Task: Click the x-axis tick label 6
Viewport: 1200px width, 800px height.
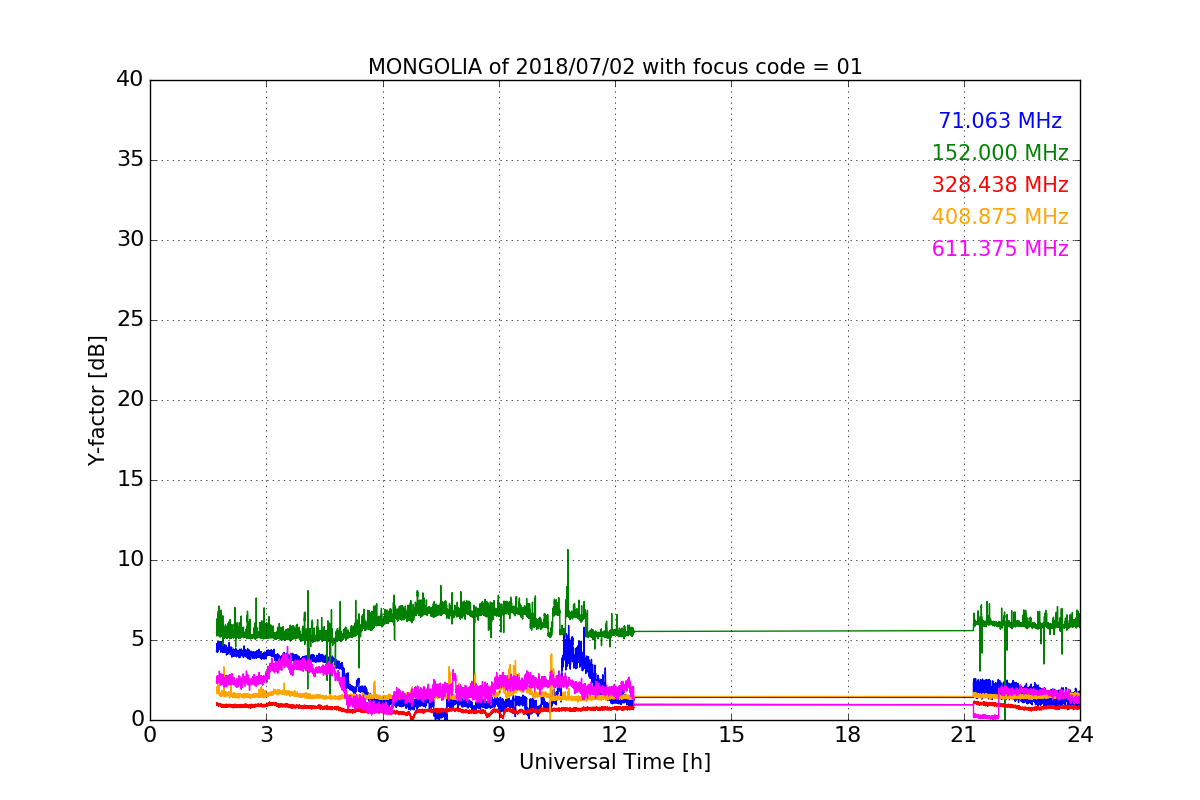Action: pyautogui.click(x=383, y=735)
